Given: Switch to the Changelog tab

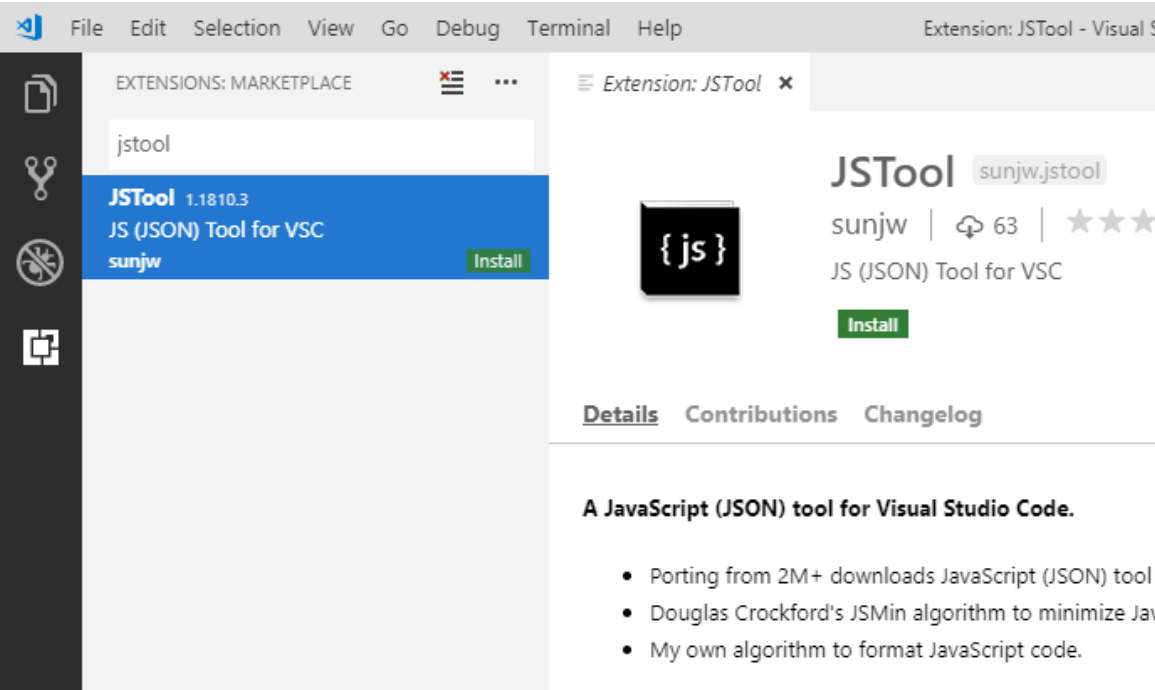Looking at the screenshot, I should coord(923,414).
